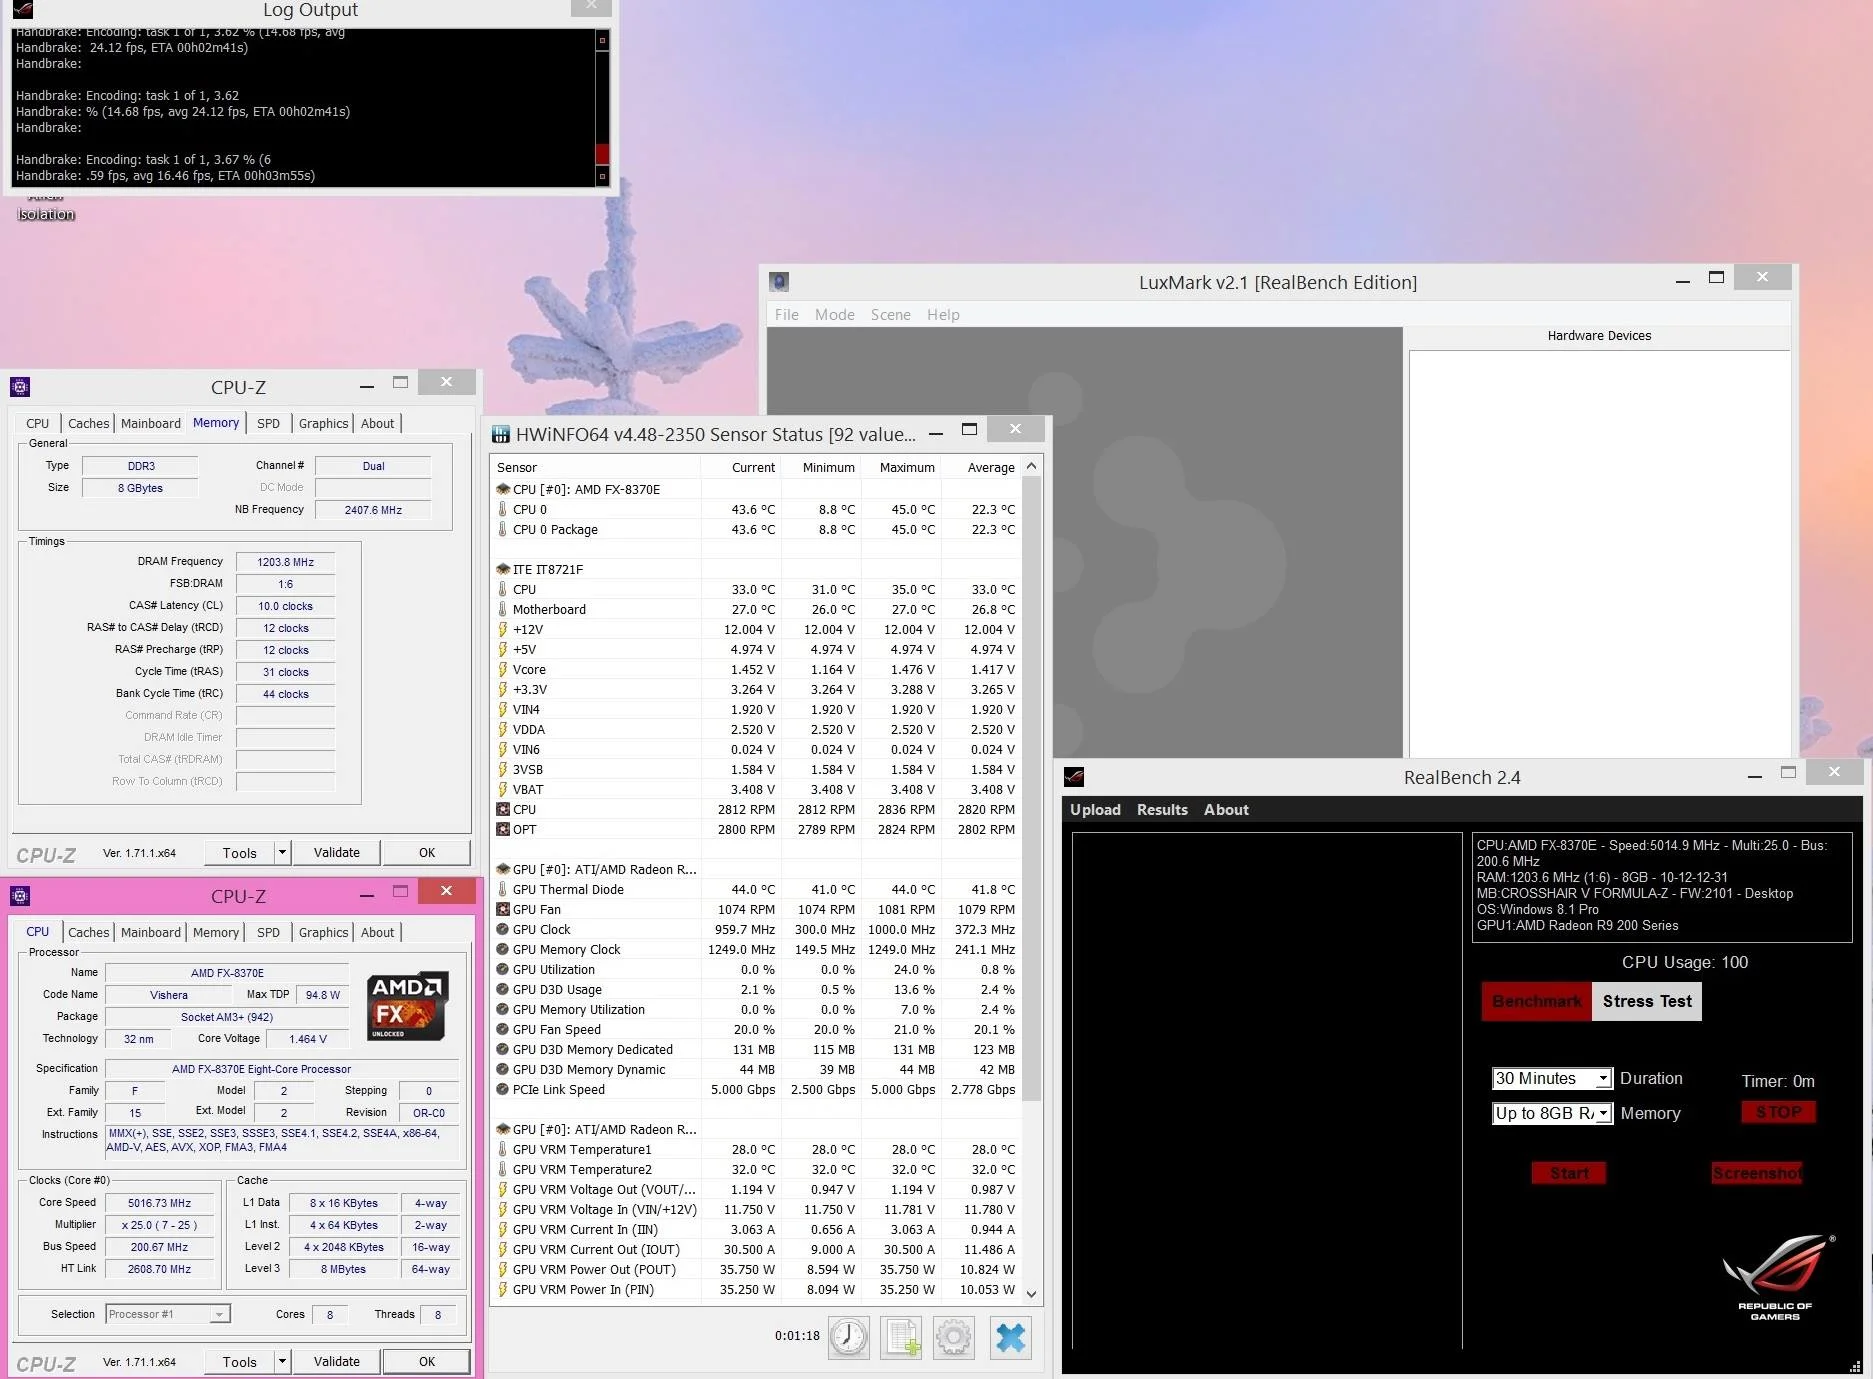Image resolution: width=1873 pixels, height=1379 pixels.
Task: Click the HWiNFO64 clock reset timer icon
Action: click(848, 1337)
